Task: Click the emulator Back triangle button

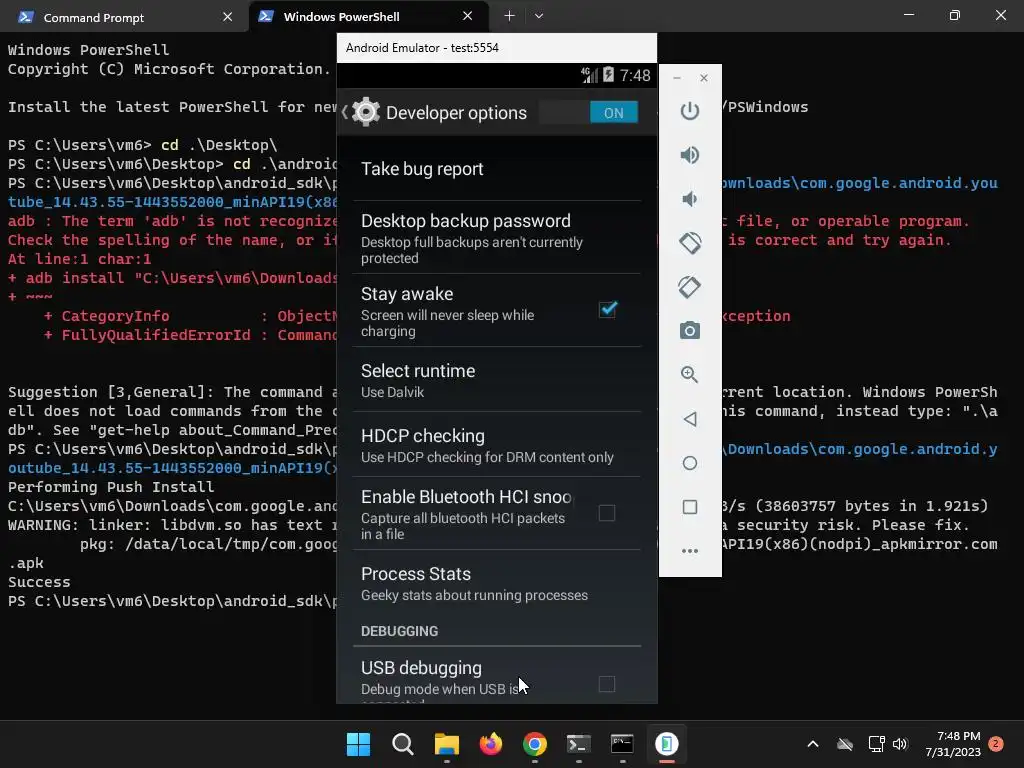Action: point(690,419)
